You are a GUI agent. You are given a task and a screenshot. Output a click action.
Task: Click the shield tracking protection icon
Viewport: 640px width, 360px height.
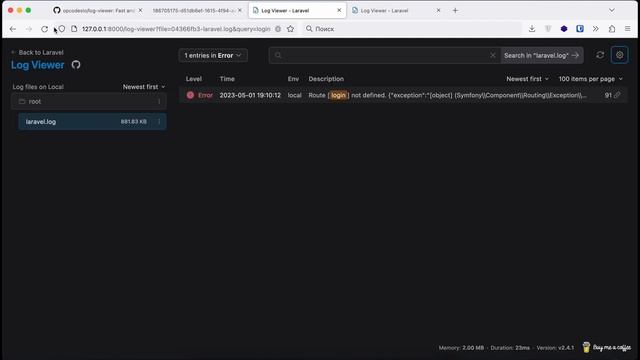click(62, 29)
